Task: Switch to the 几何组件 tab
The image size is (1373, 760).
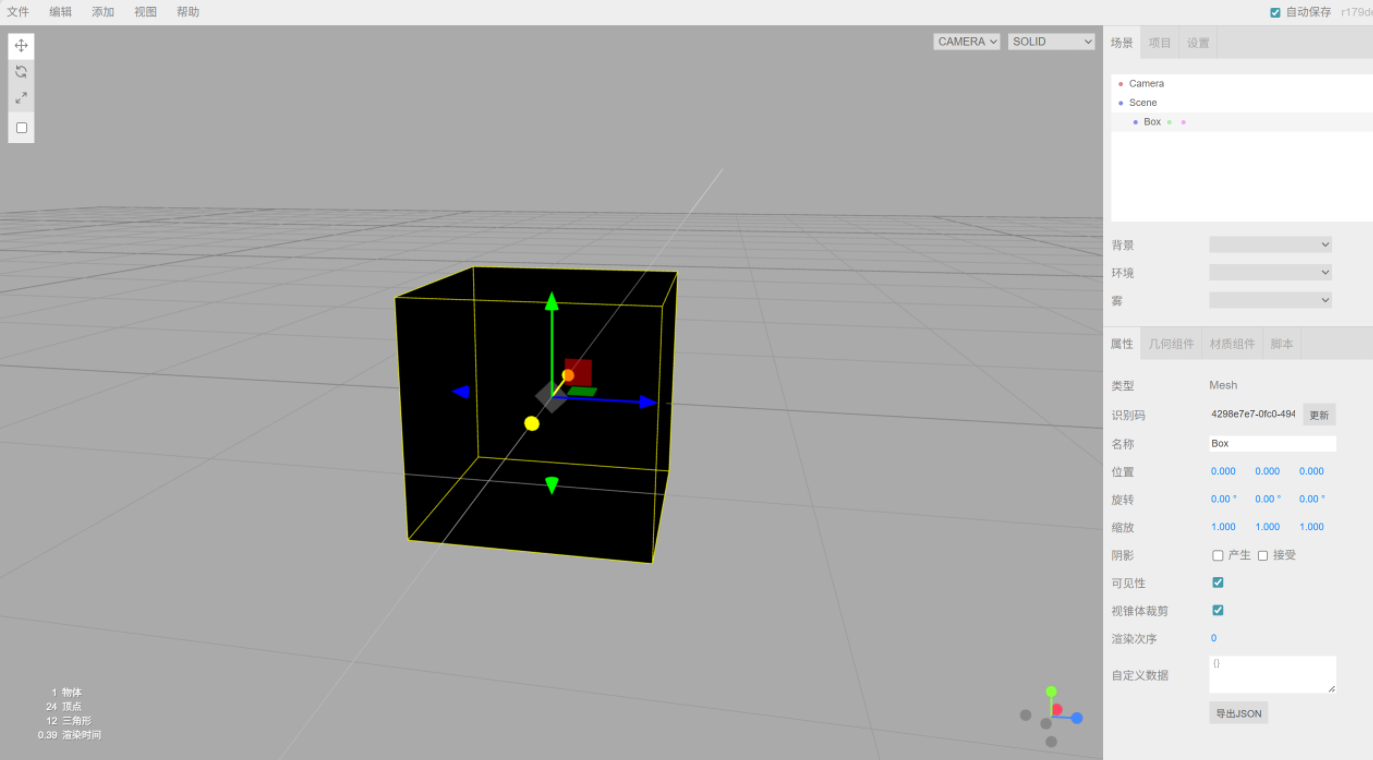Action: click(x=1171, y=344)
